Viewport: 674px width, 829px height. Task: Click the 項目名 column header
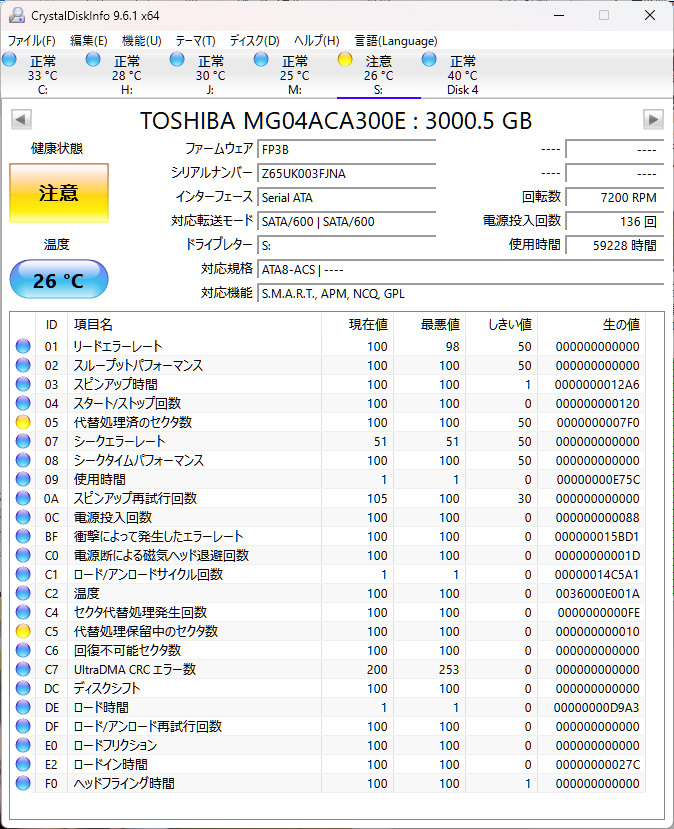click(x=194, y=325)
